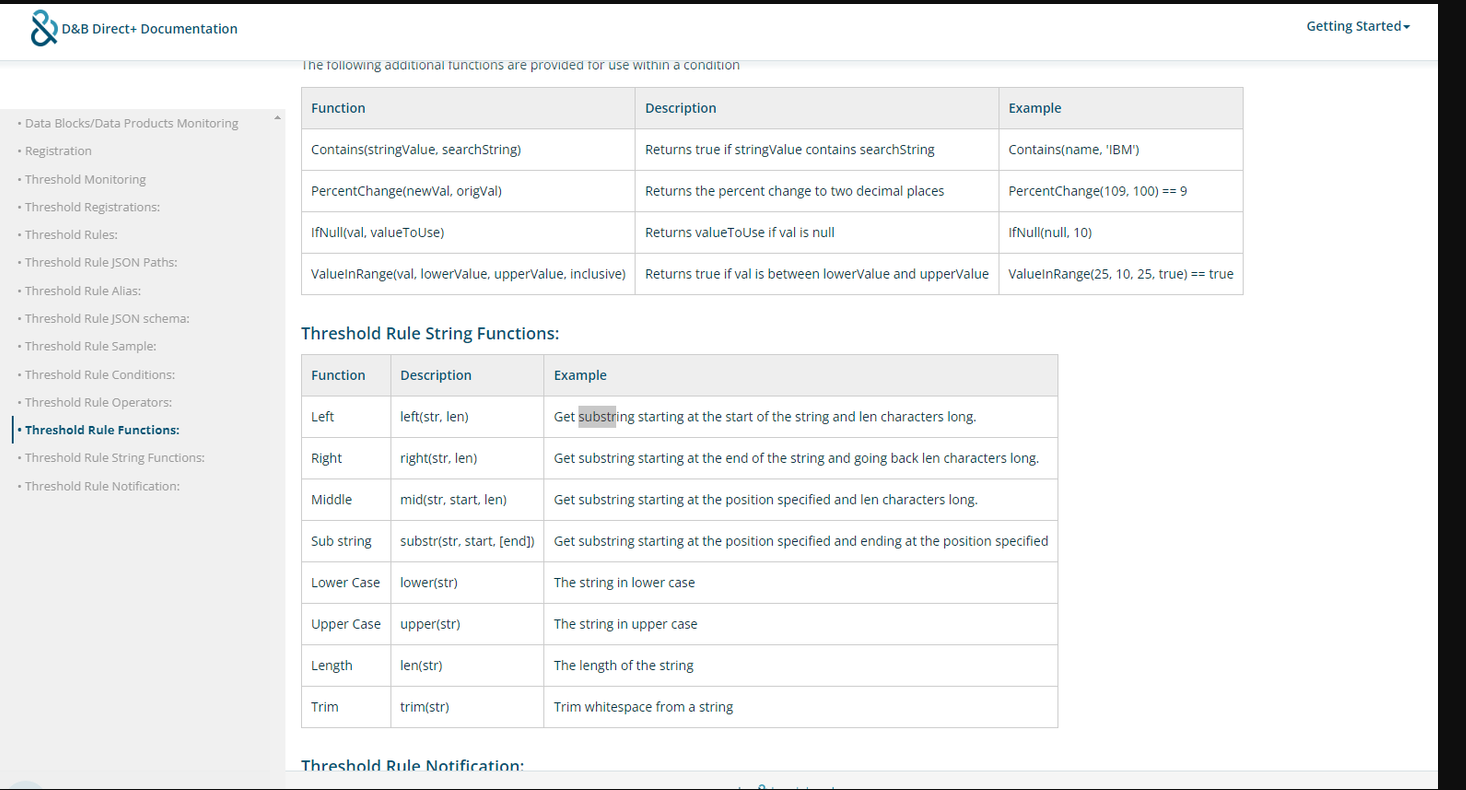Select the substr(str, start, [end]) cell

(467, 541)
